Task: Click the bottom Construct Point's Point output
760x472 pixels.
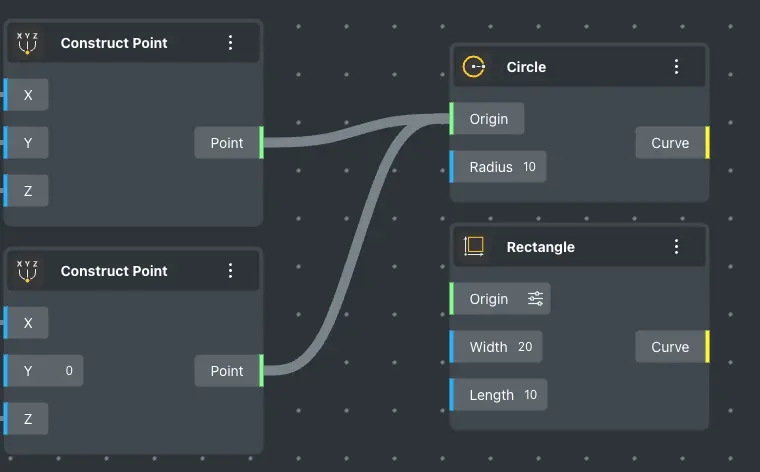Action: [228, 371]
